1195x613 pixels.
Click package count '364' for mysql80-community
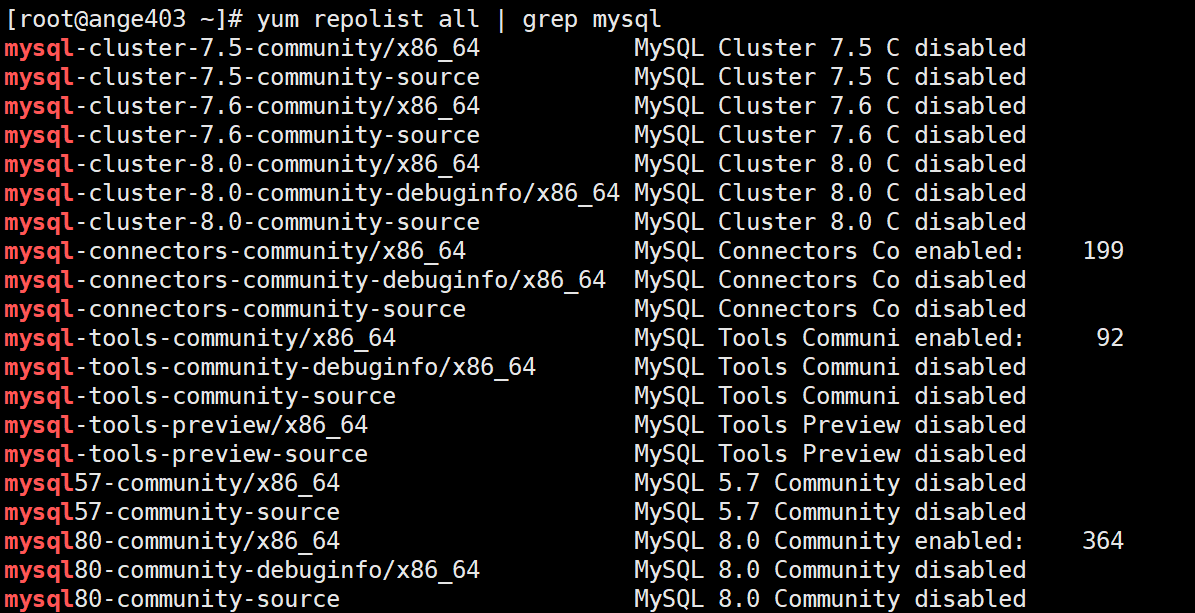coord(1104,541)
